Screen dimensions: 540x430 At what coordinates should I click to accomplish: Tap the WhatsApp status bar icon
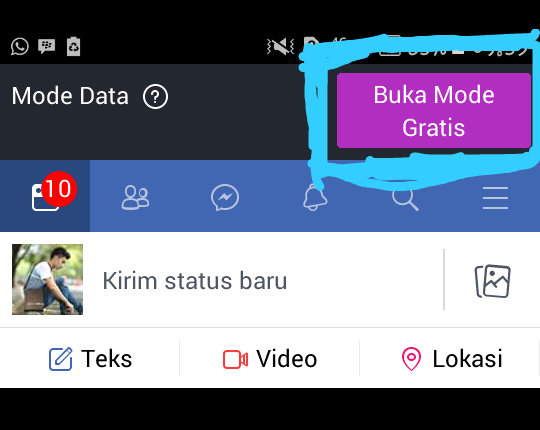click(20, 46)
